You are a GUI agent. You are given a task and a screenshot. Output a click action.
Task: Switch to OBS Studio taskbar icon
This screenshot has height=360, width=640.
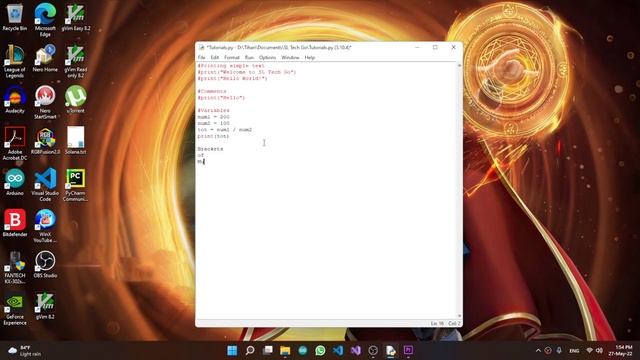[373, 351]
